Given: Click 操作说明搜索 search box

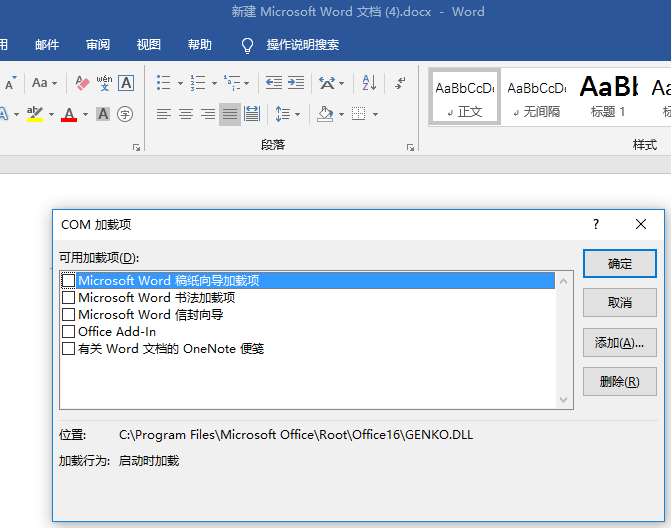Looking at the screenshot, I should click(x=303, y=44).
